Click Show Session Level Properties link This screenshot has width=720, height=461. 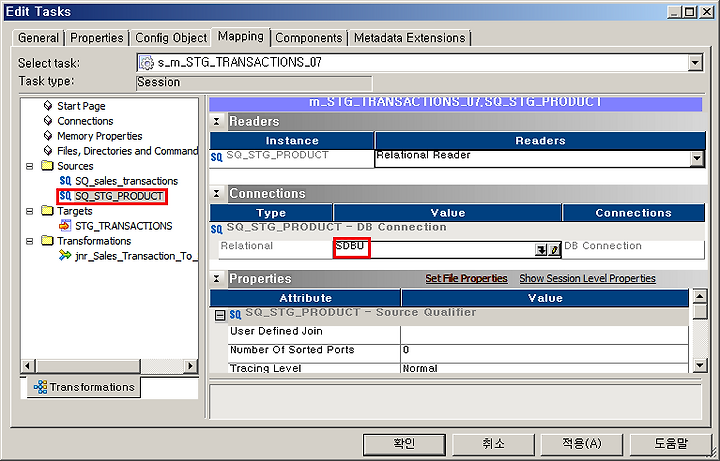[587, 279]
